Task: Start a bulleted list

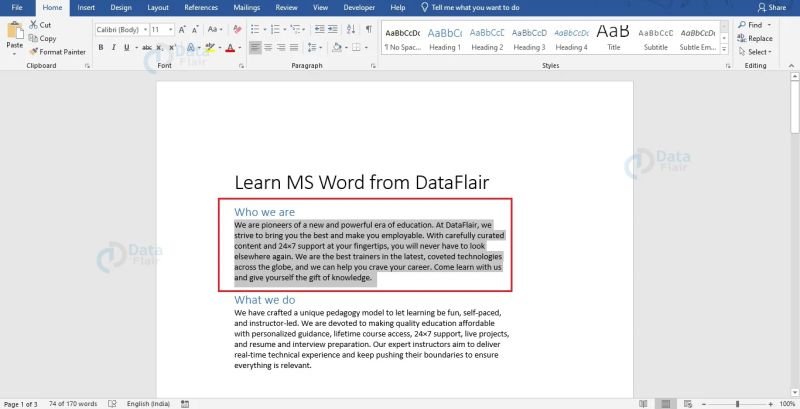Action: click(256, 30)
